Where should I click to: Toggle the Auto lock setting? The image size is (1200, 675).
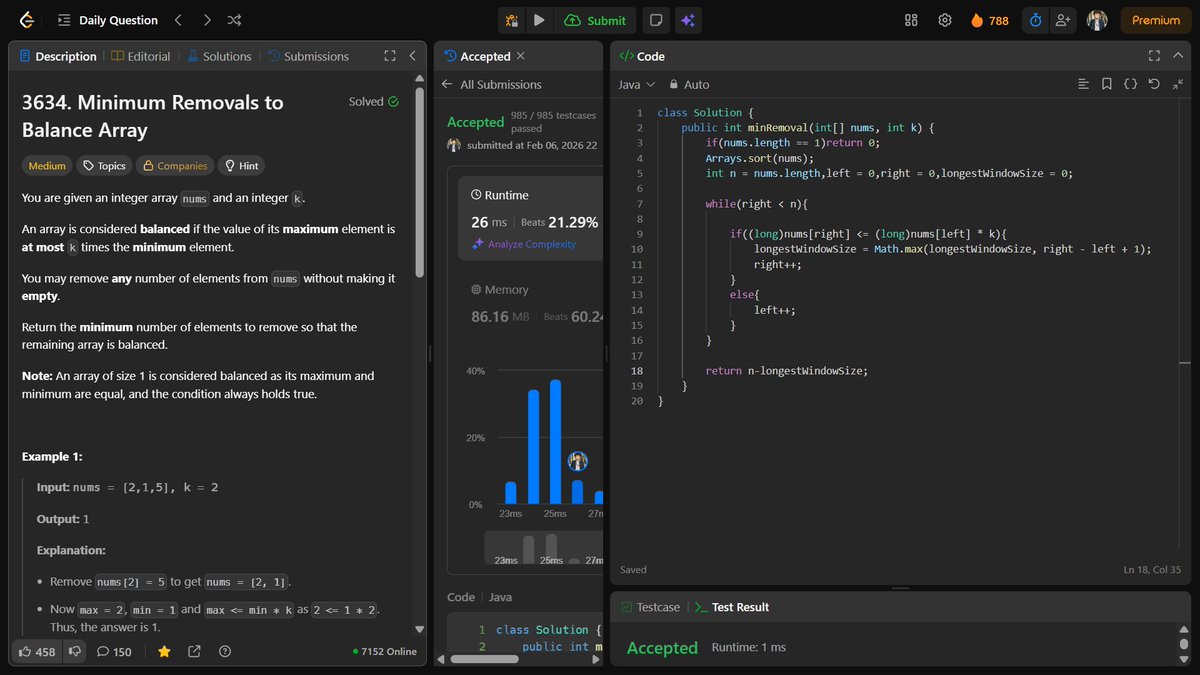click(689, 85)
